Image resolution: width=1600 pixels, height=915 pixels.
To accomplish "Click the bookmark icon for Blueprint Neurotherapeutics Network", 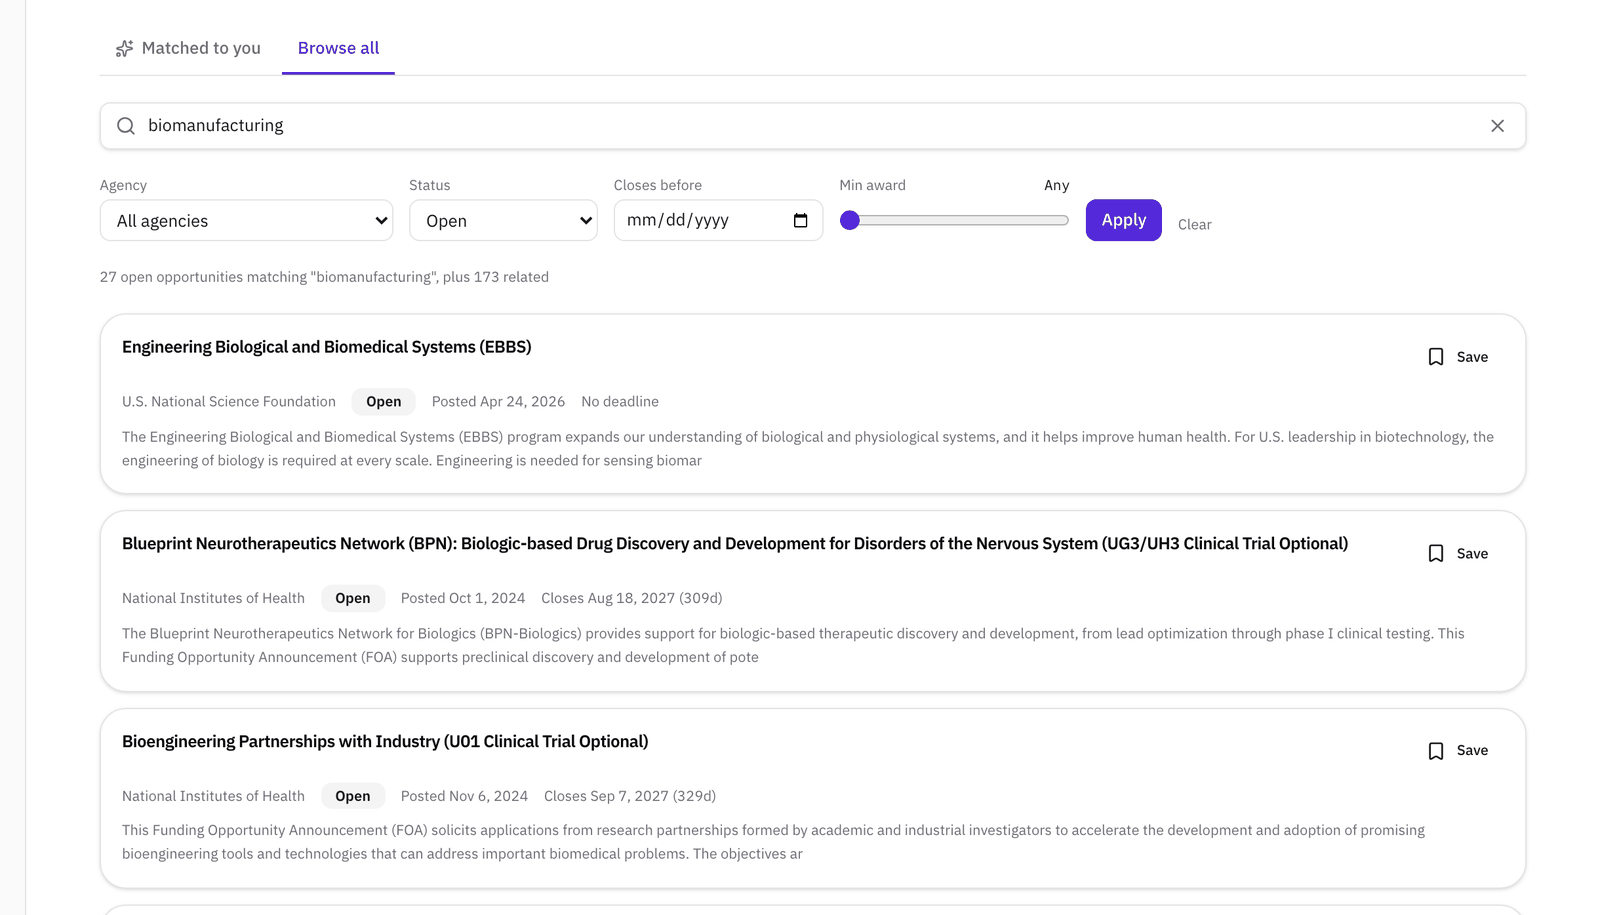I will point(1436,554).
